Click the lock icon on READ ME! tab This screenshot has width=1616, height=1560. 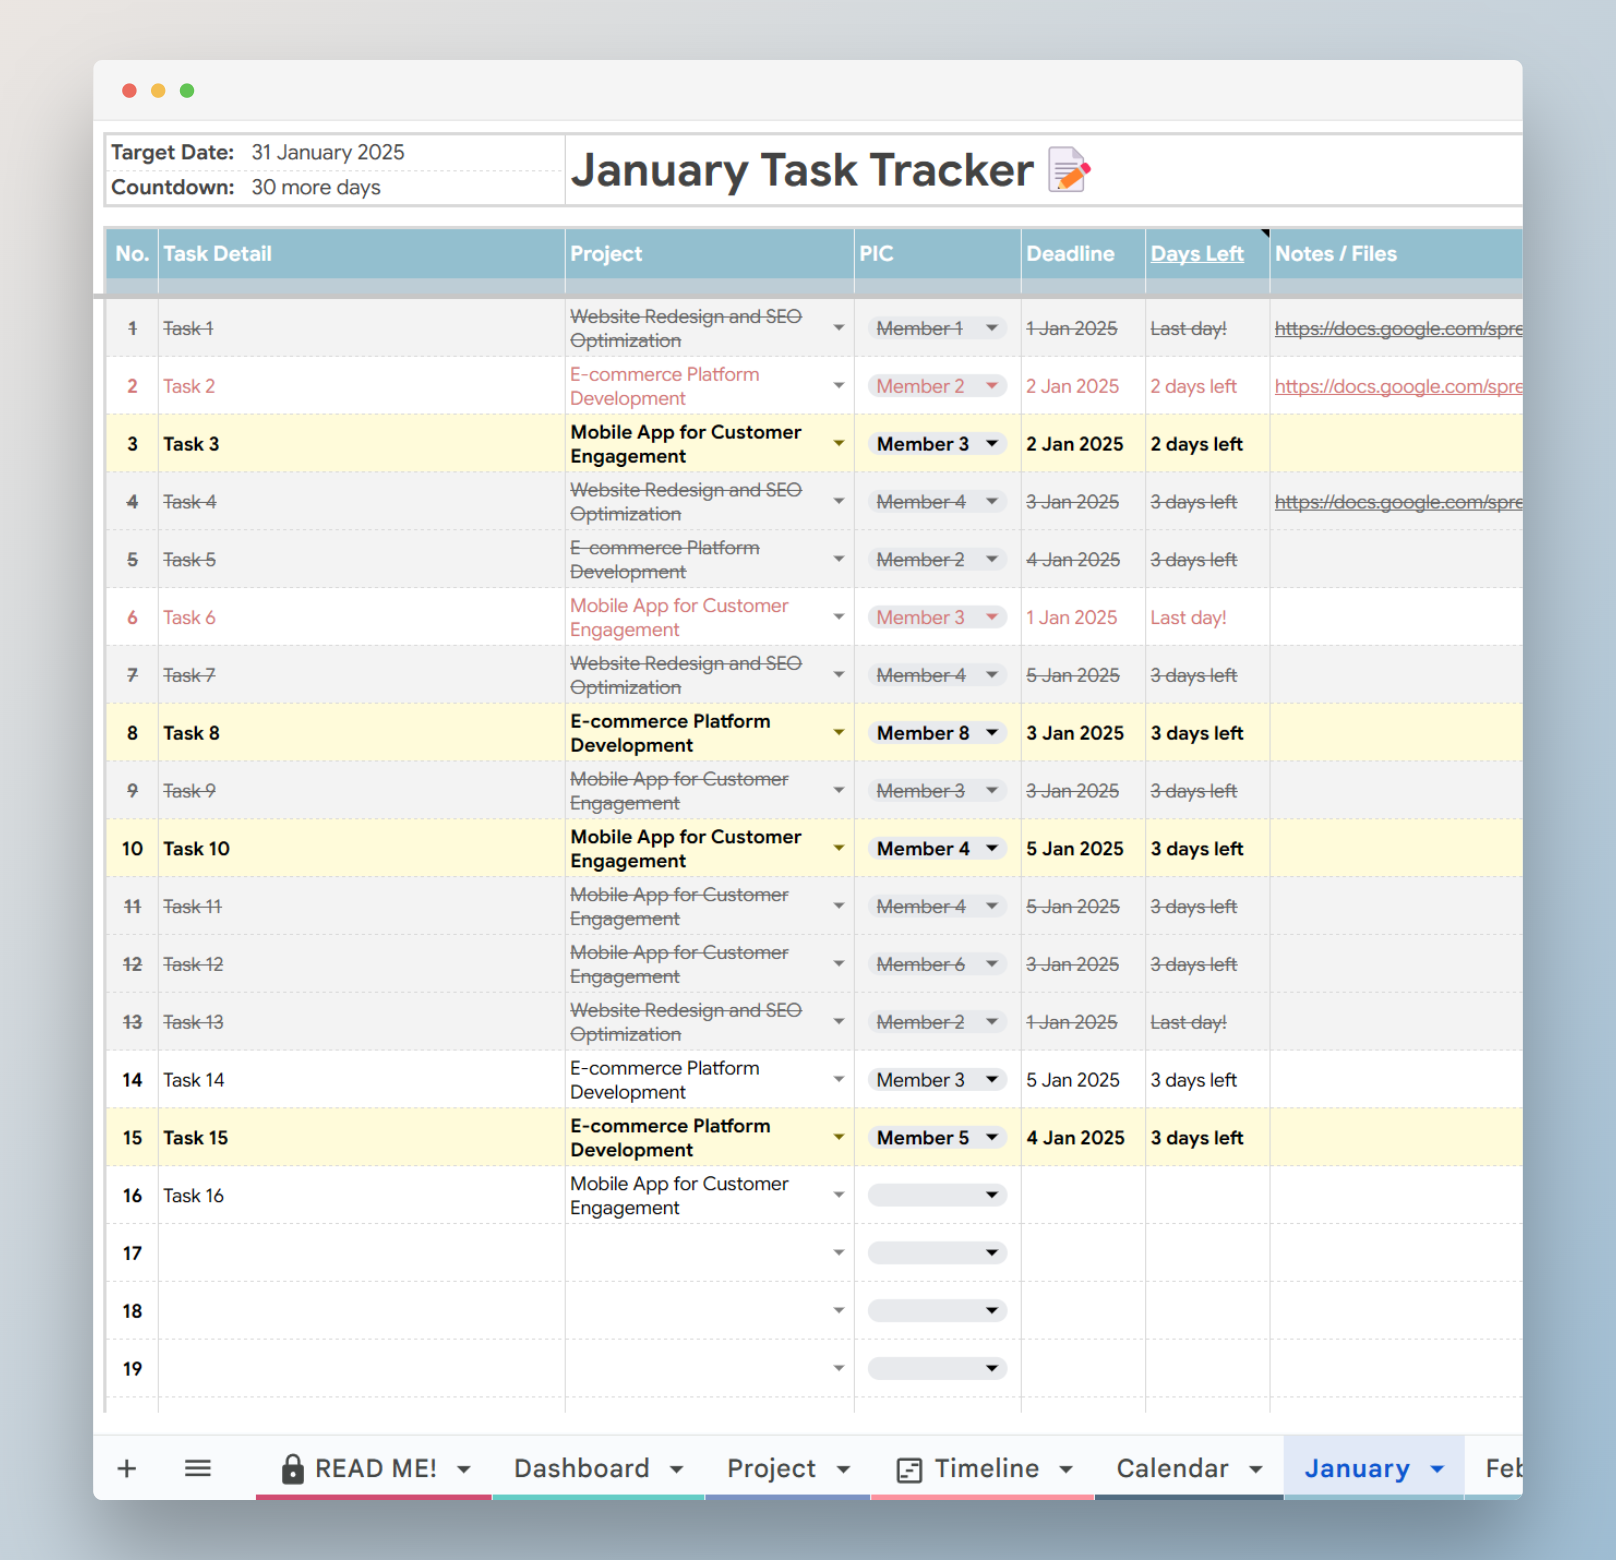[292, 1468]
